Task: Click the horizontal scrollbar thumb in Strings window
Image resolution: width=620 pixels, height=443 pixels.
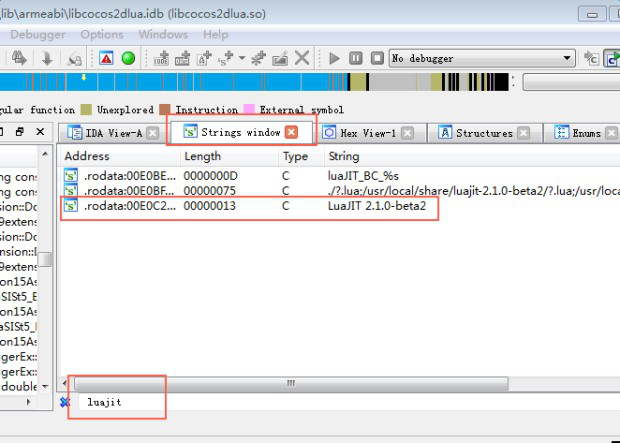Action: 291,383
